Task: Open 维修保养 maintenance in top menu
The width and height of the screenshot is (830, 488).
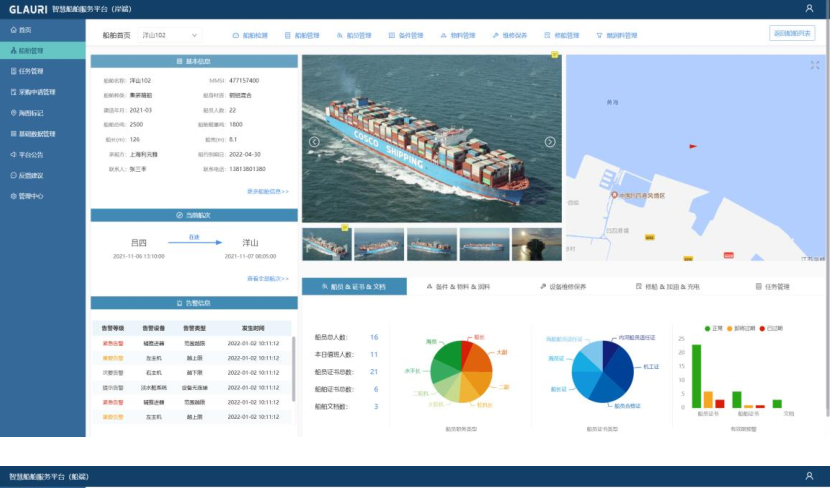Action: pos(510,35)
